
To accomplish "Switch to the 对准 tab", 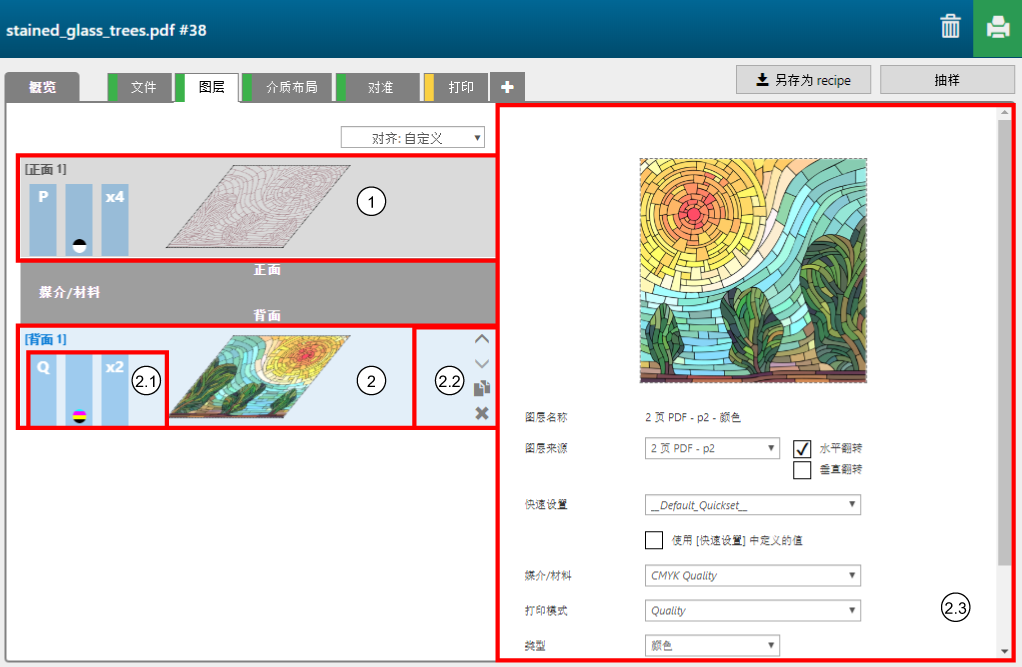I will tap(378, 87).
